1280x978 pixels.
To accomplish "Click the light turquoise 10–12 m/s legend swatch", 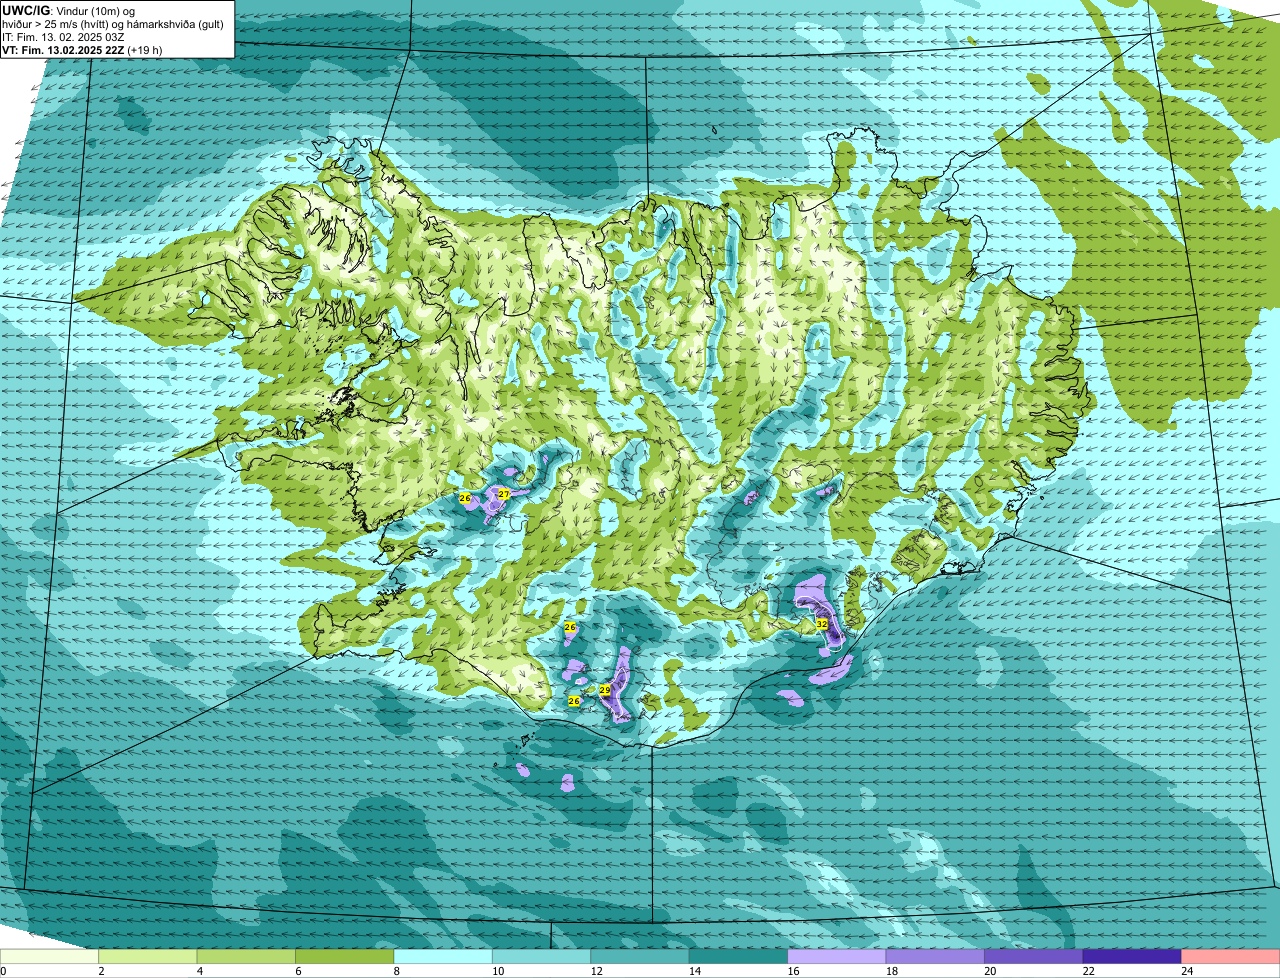I will (542, 956).
